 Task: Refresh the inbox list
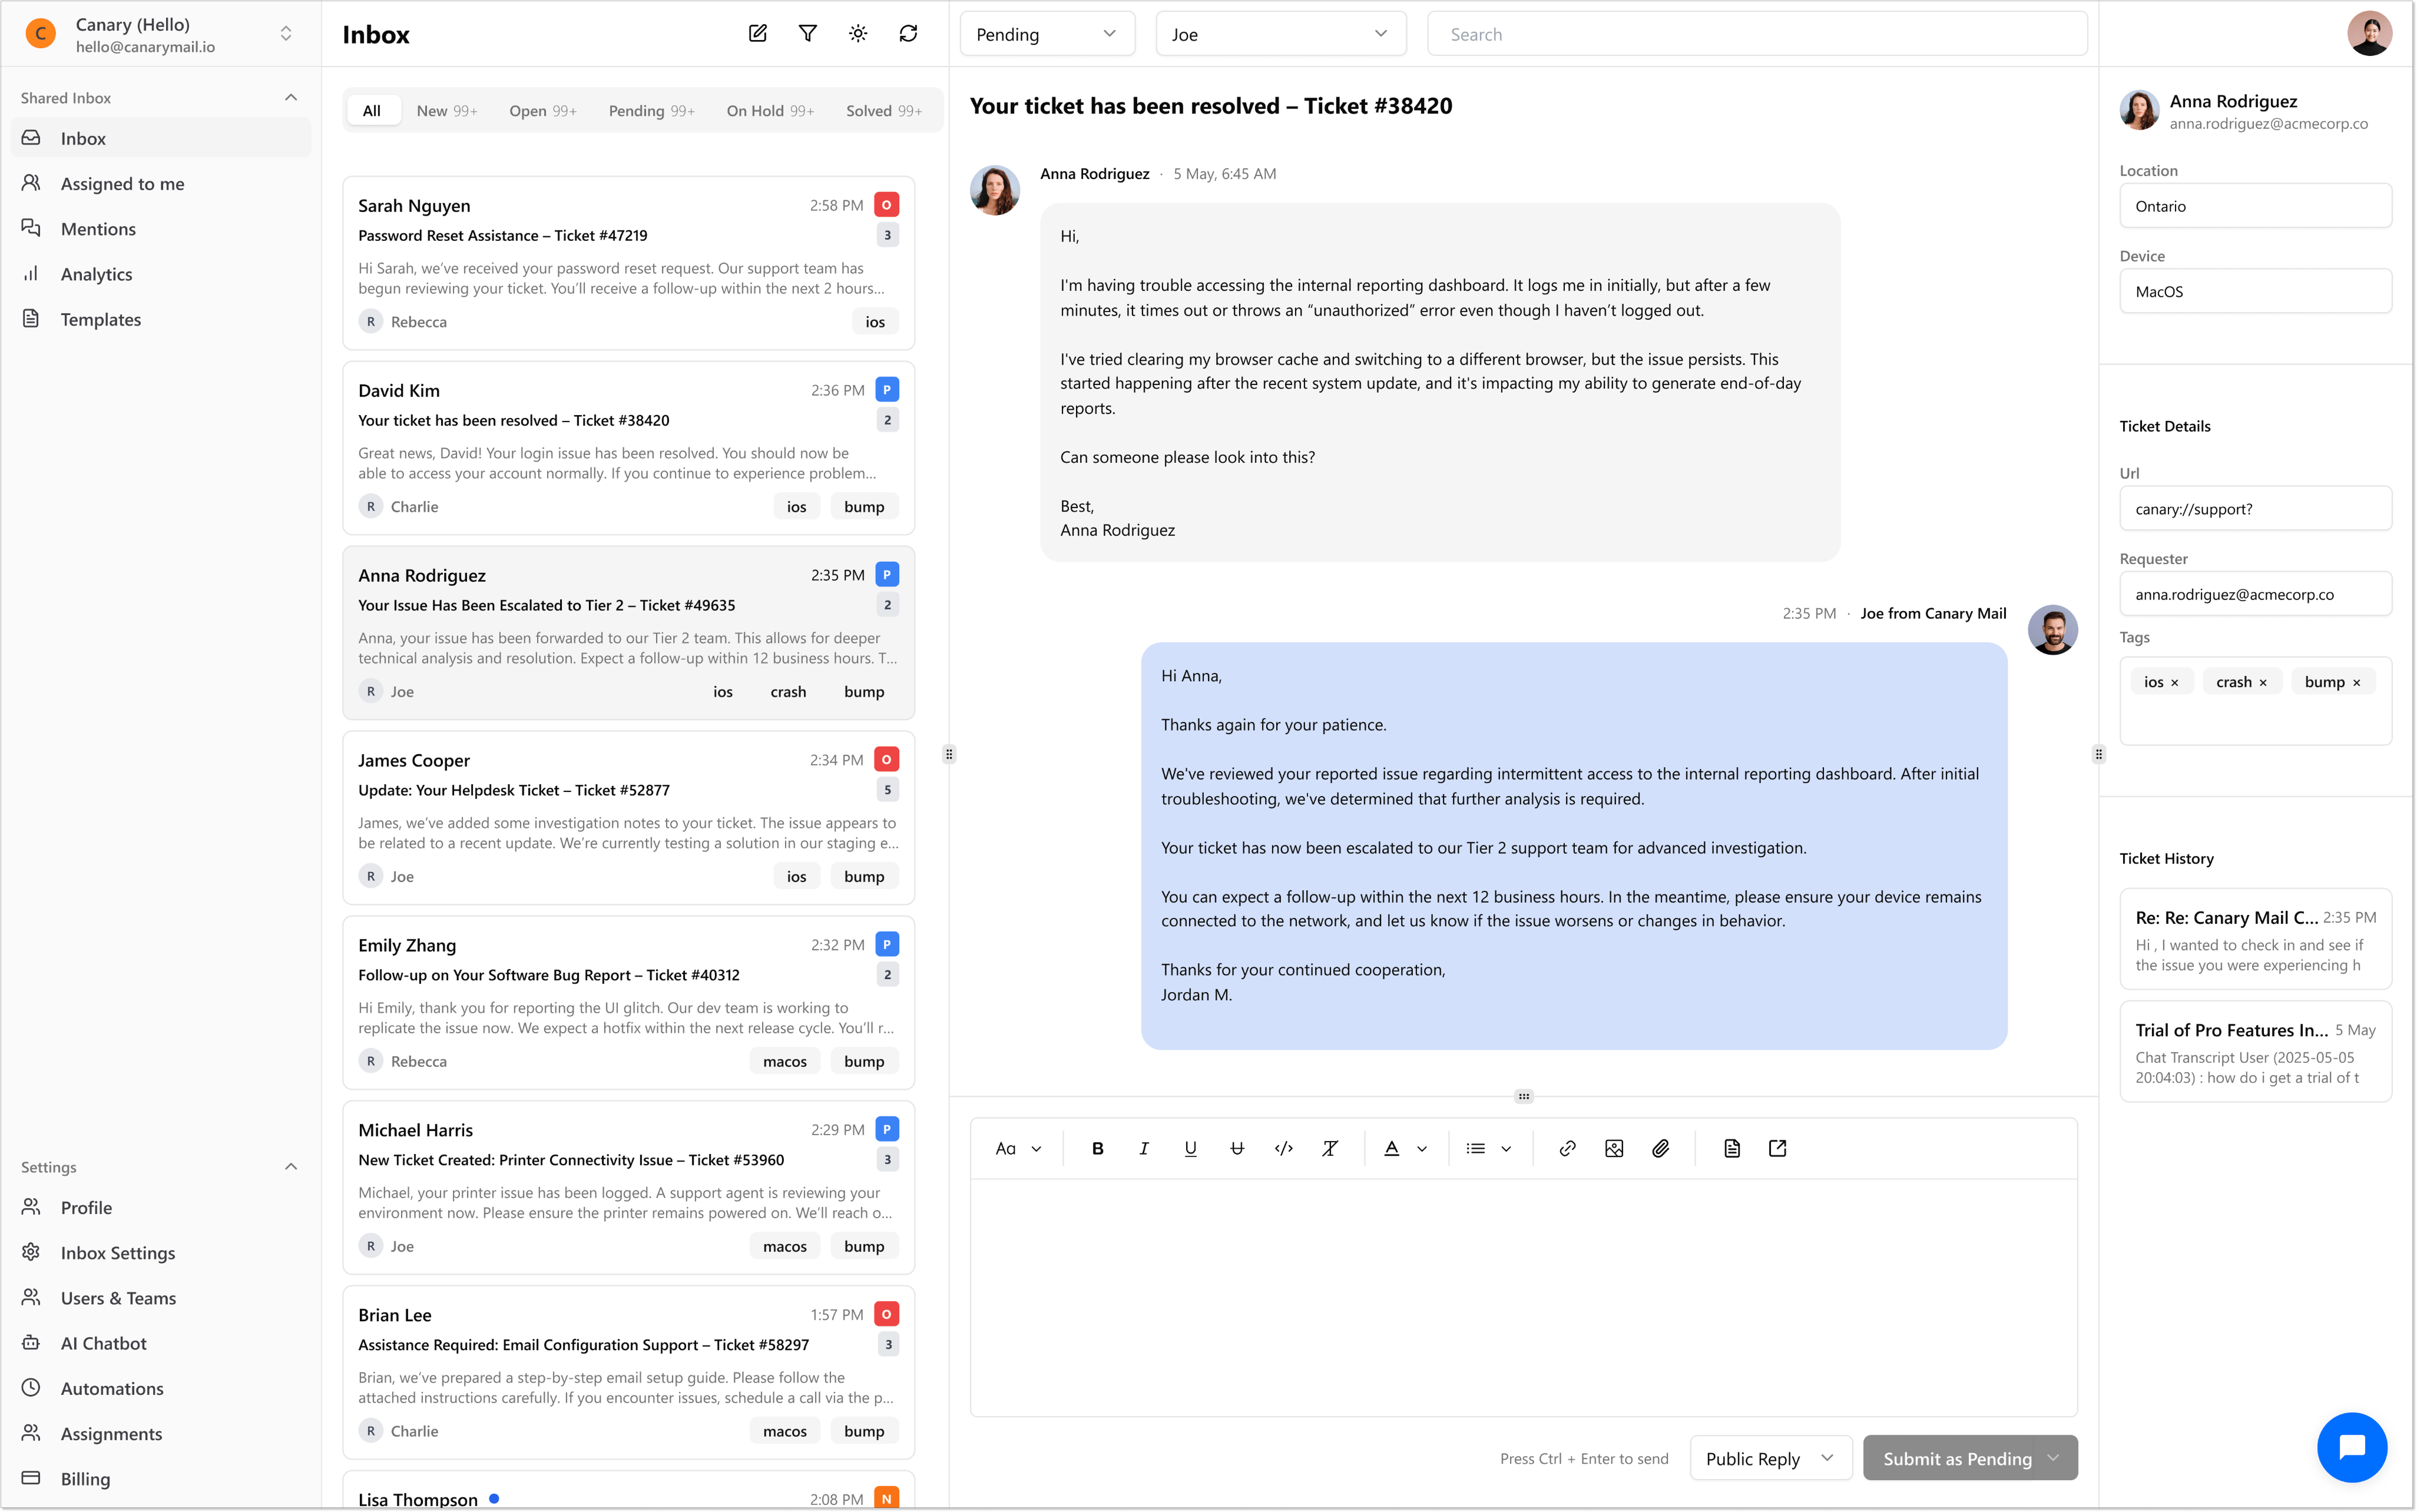pyautogui.click(x=908, y=34)
